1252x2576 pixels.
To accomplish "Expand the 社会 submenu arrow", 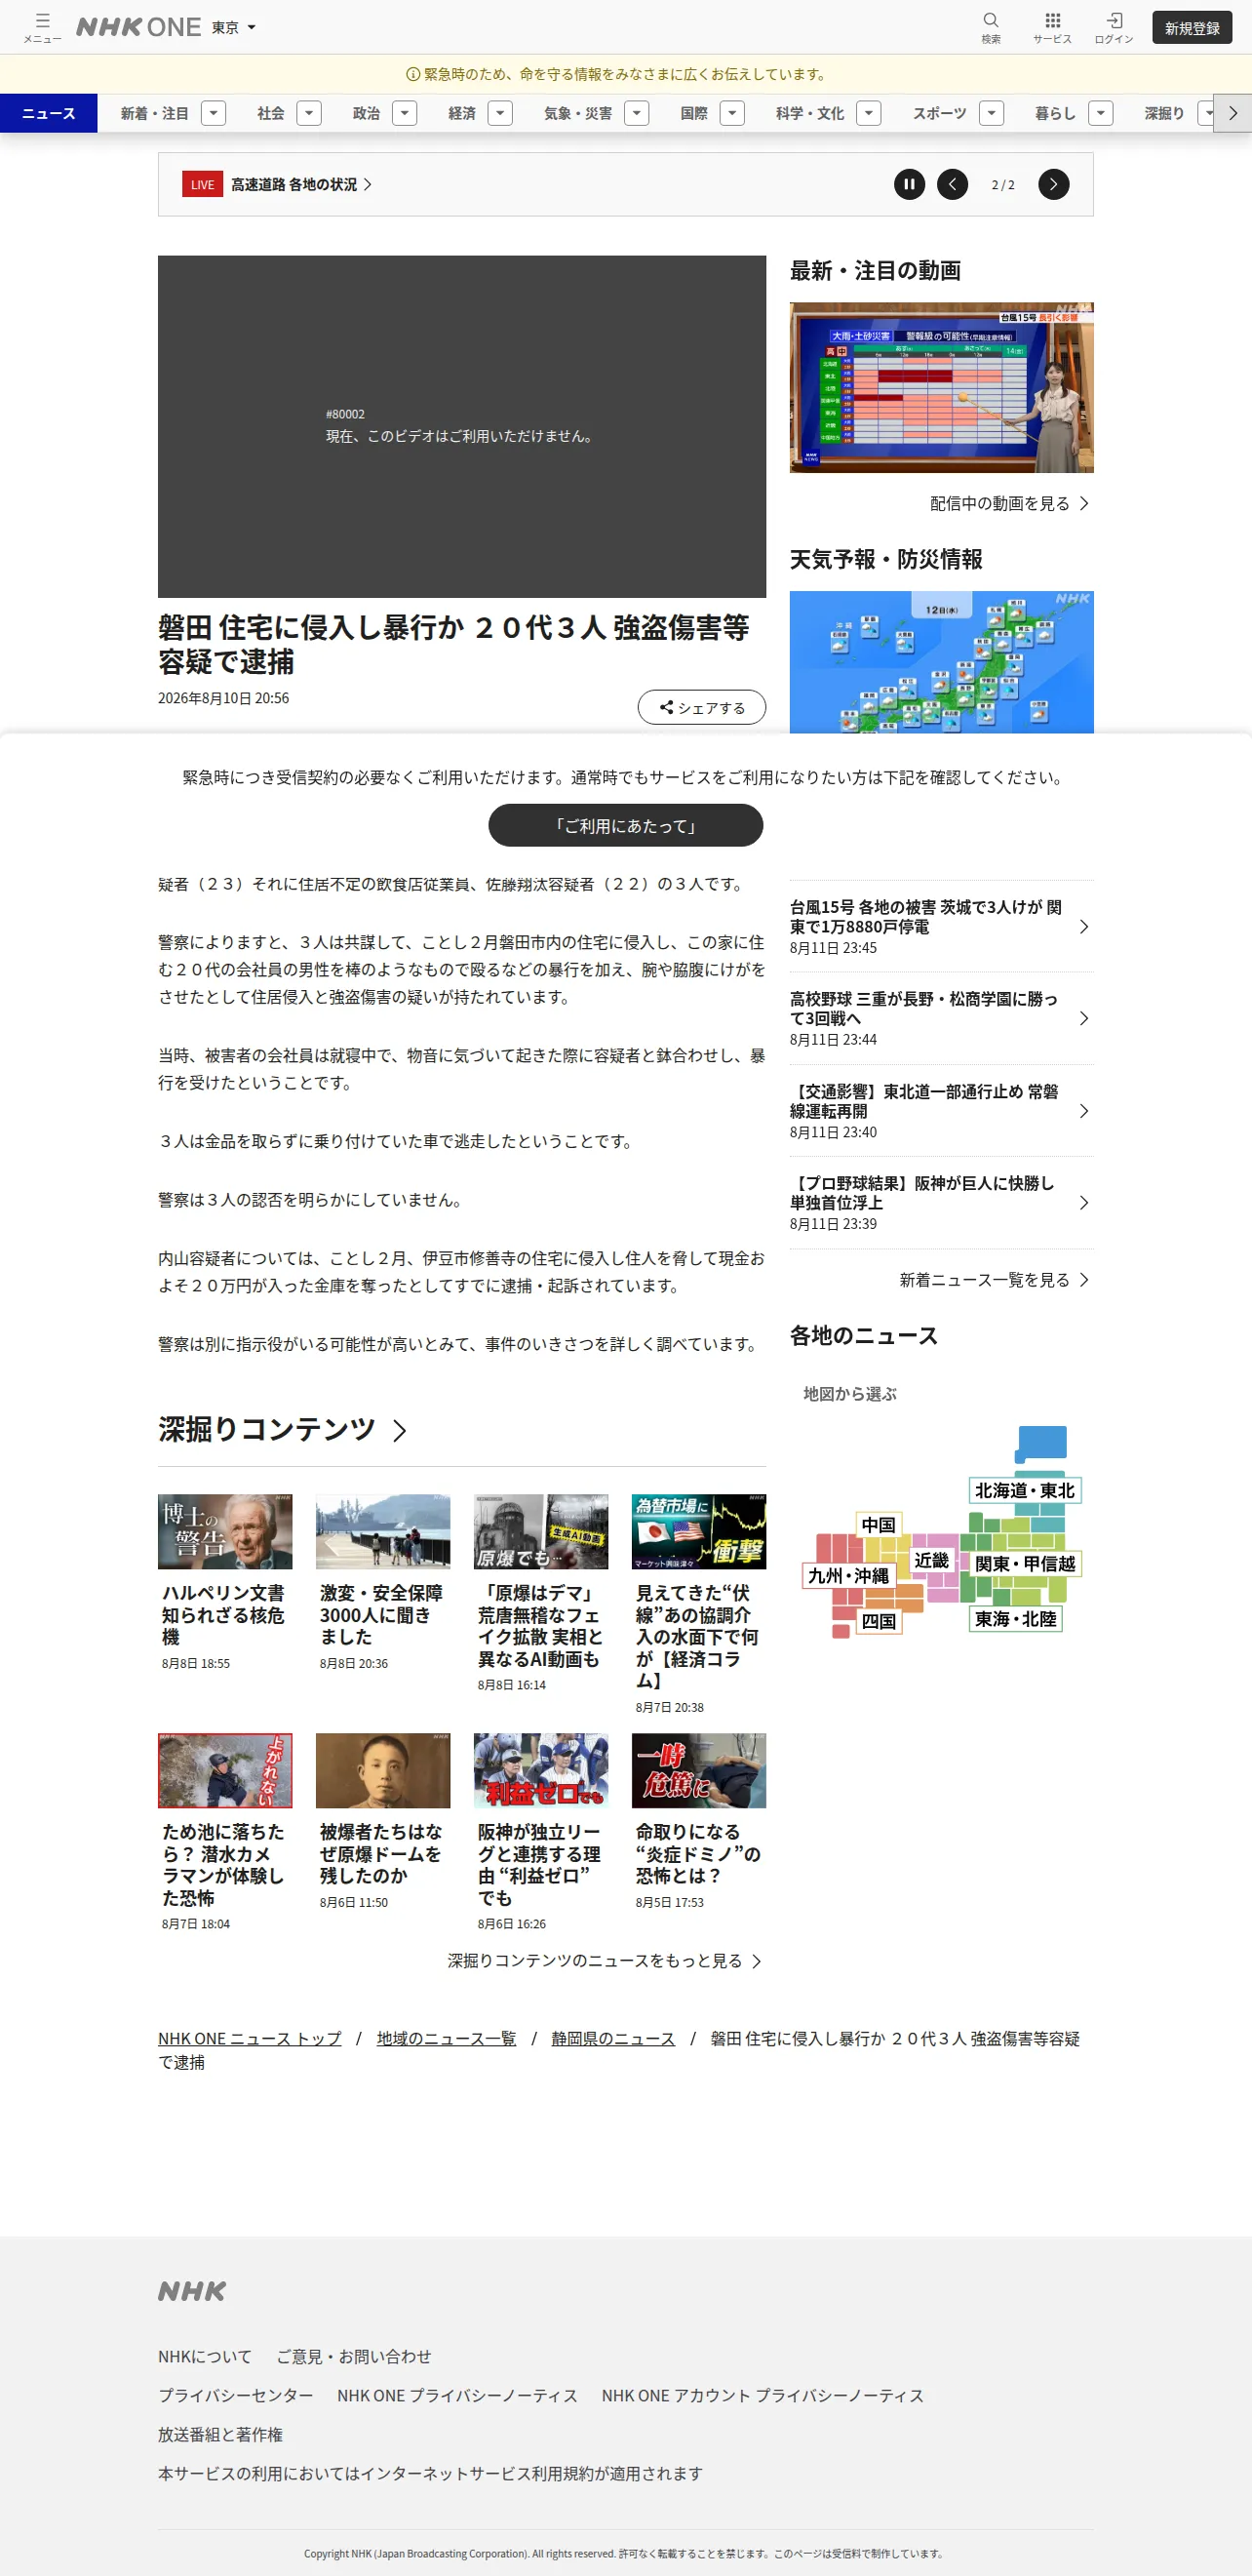I will (x=309, y=113).
